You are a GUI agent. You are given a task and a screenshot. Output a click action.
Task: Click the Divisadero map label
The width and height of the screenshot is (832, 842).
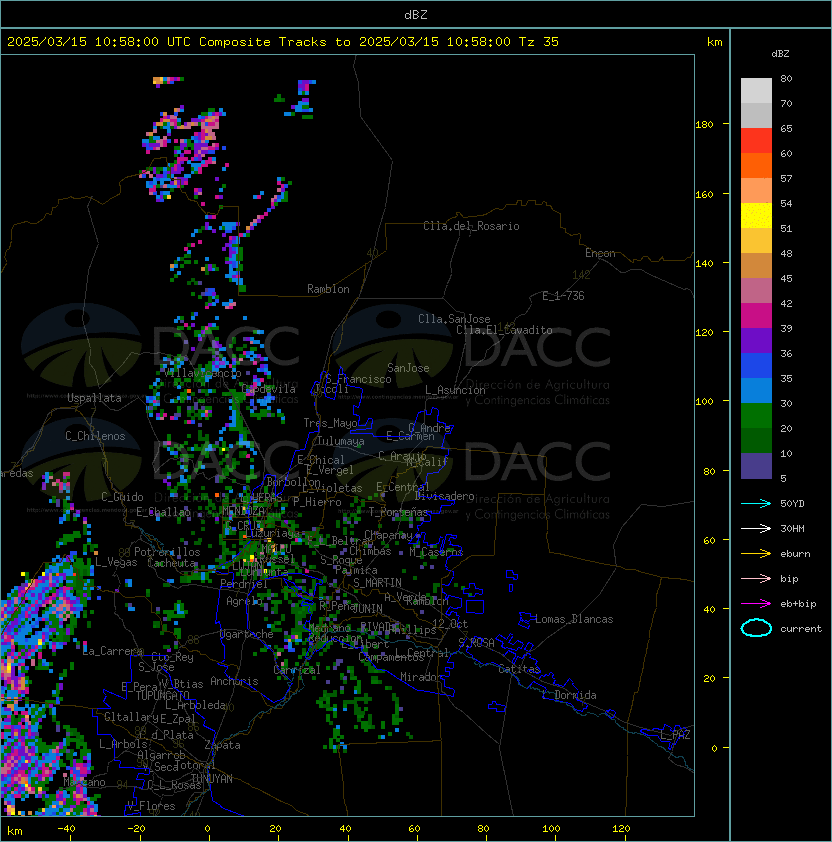pyautogui.click(x=445, y=496)
